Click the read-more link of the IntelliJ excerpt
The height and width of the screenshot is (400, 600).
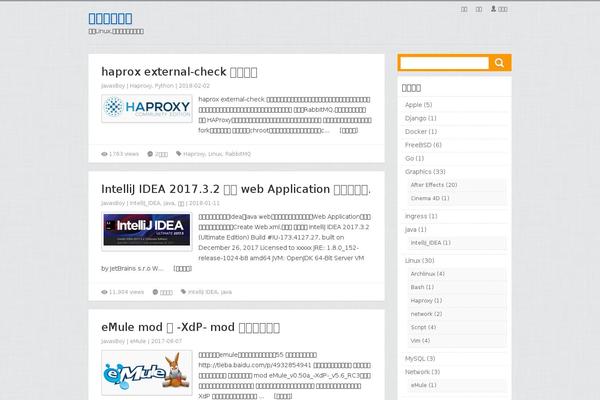[x=183, y=269]
